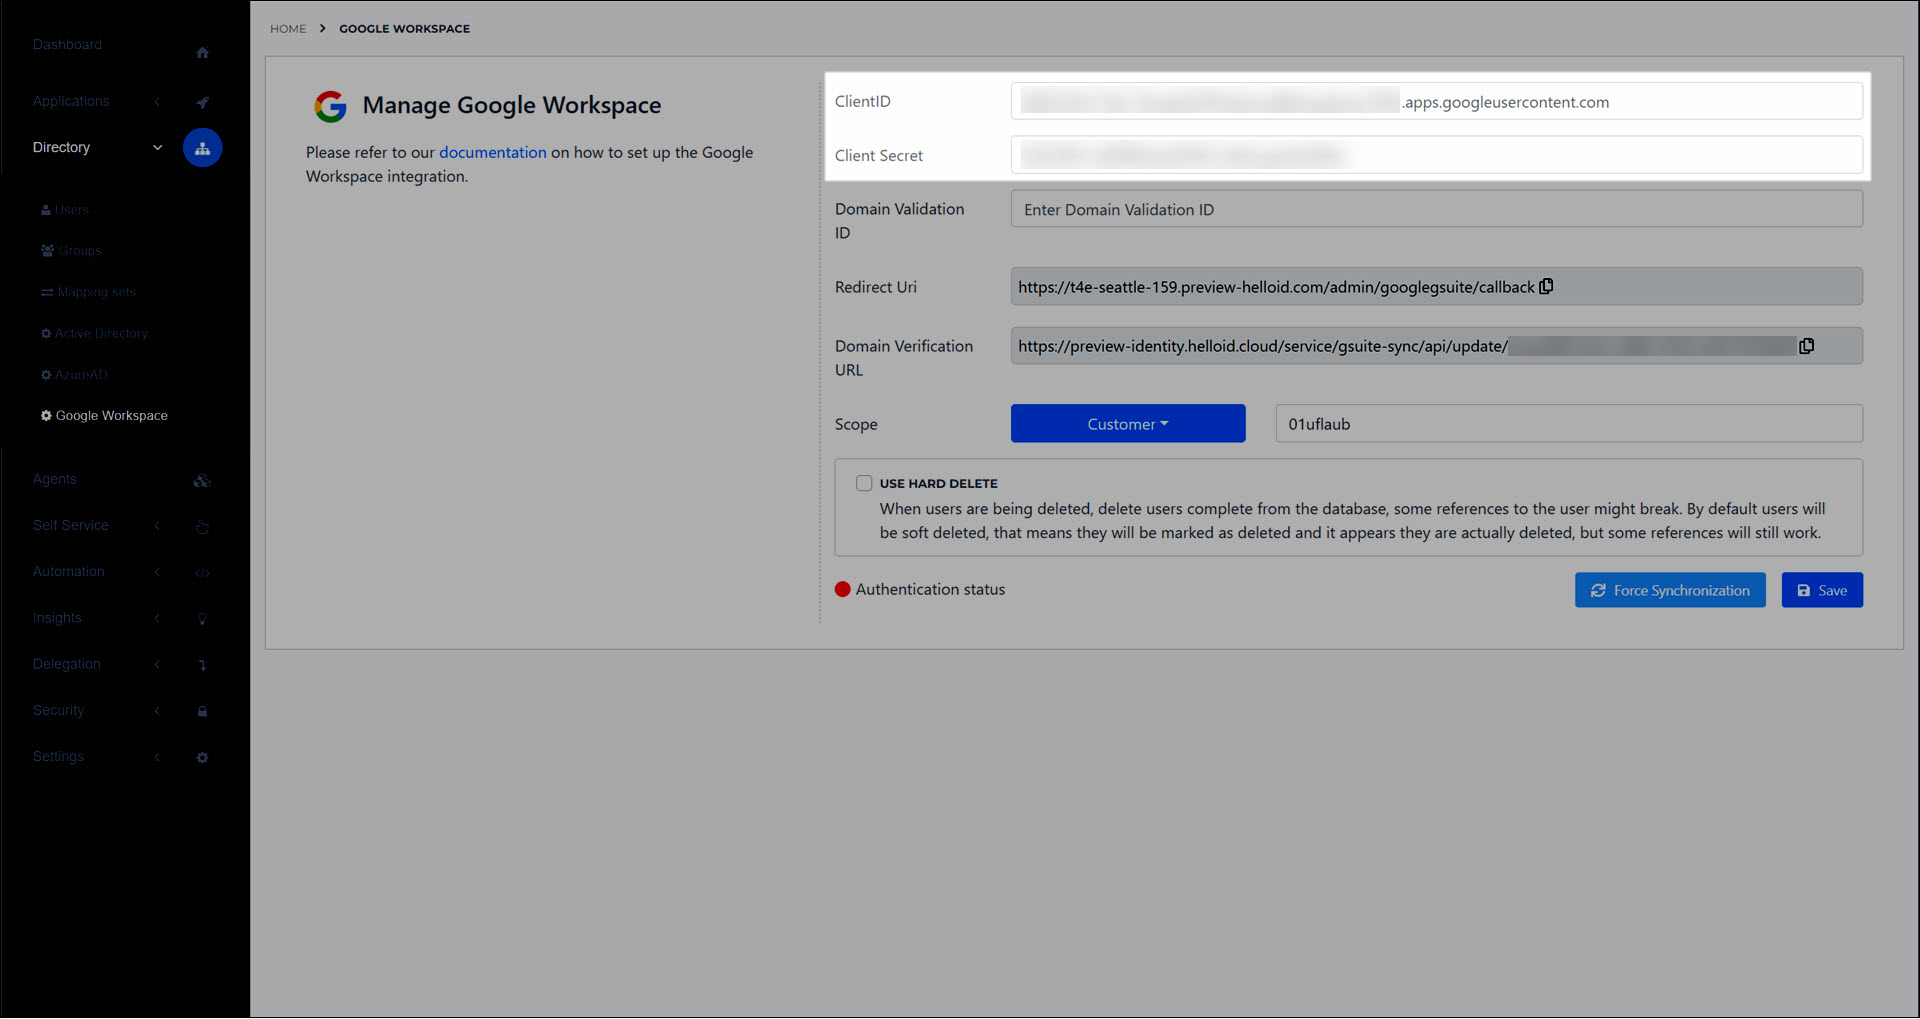Viewport: 1920px width, 1019px height.
Task: Expand the Automation menu chevron
Action: 157,572
